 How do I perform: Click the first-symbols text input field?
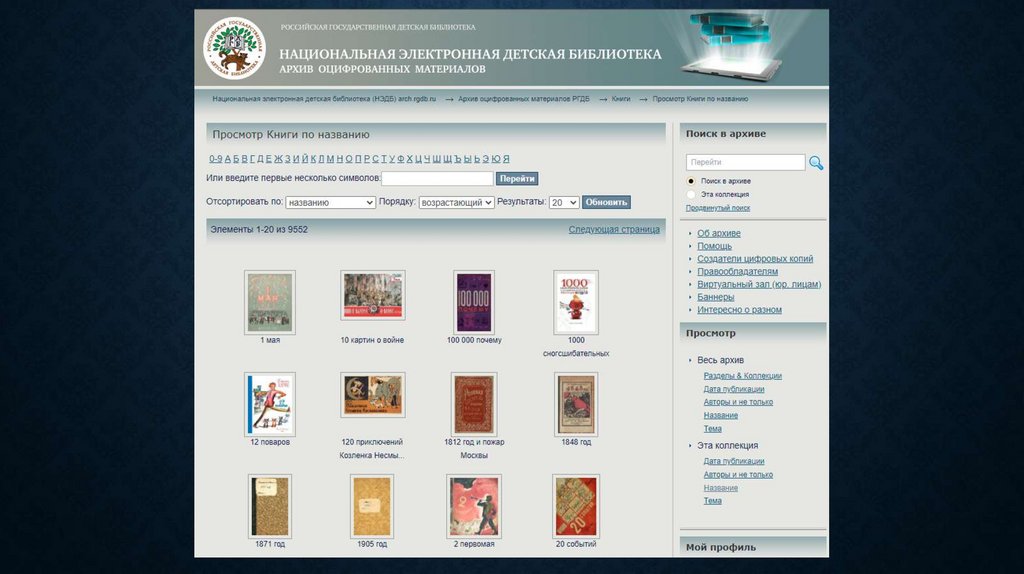point(438,178)
